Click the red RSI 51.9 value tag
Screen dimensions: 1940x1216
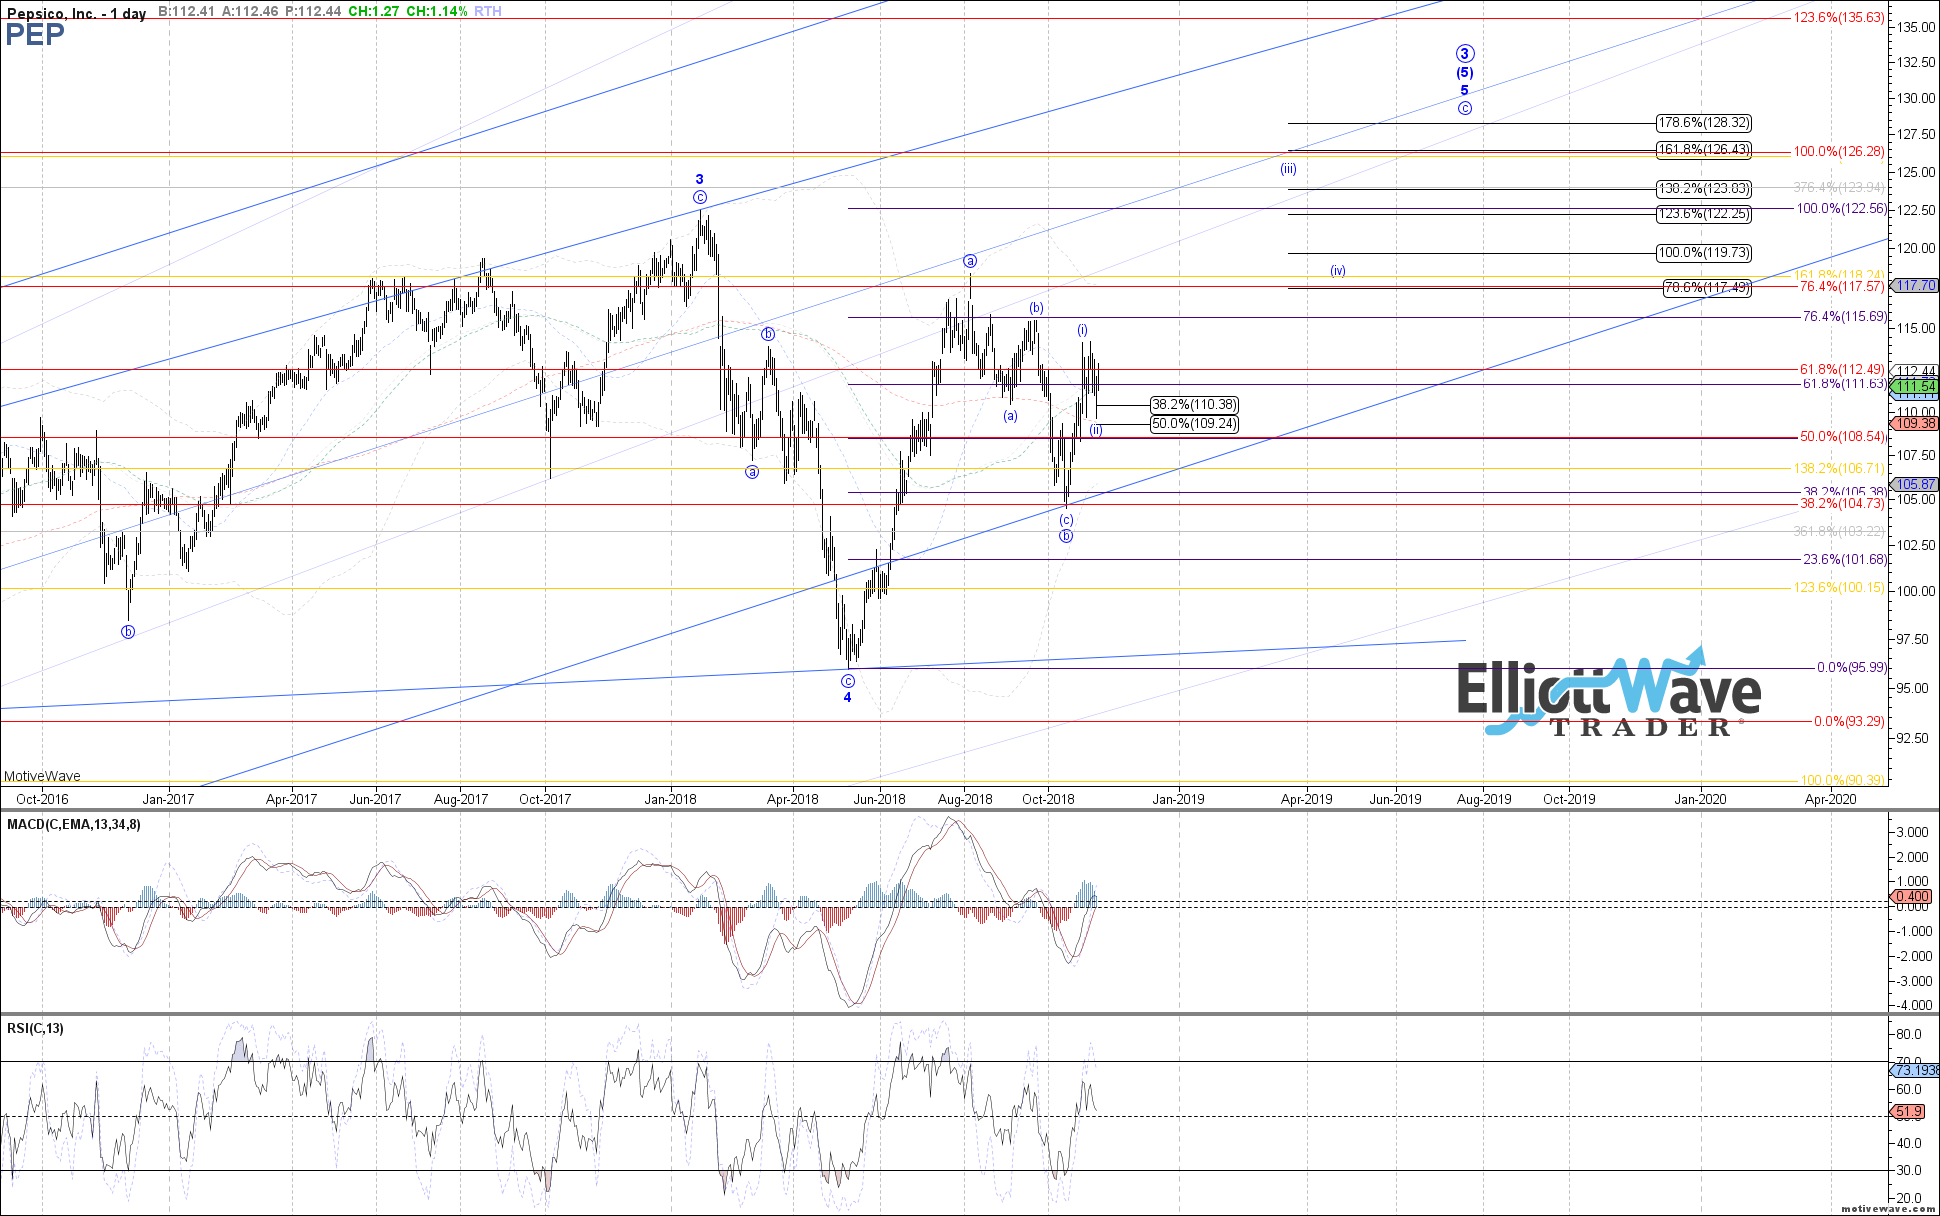point(1909,1112)
